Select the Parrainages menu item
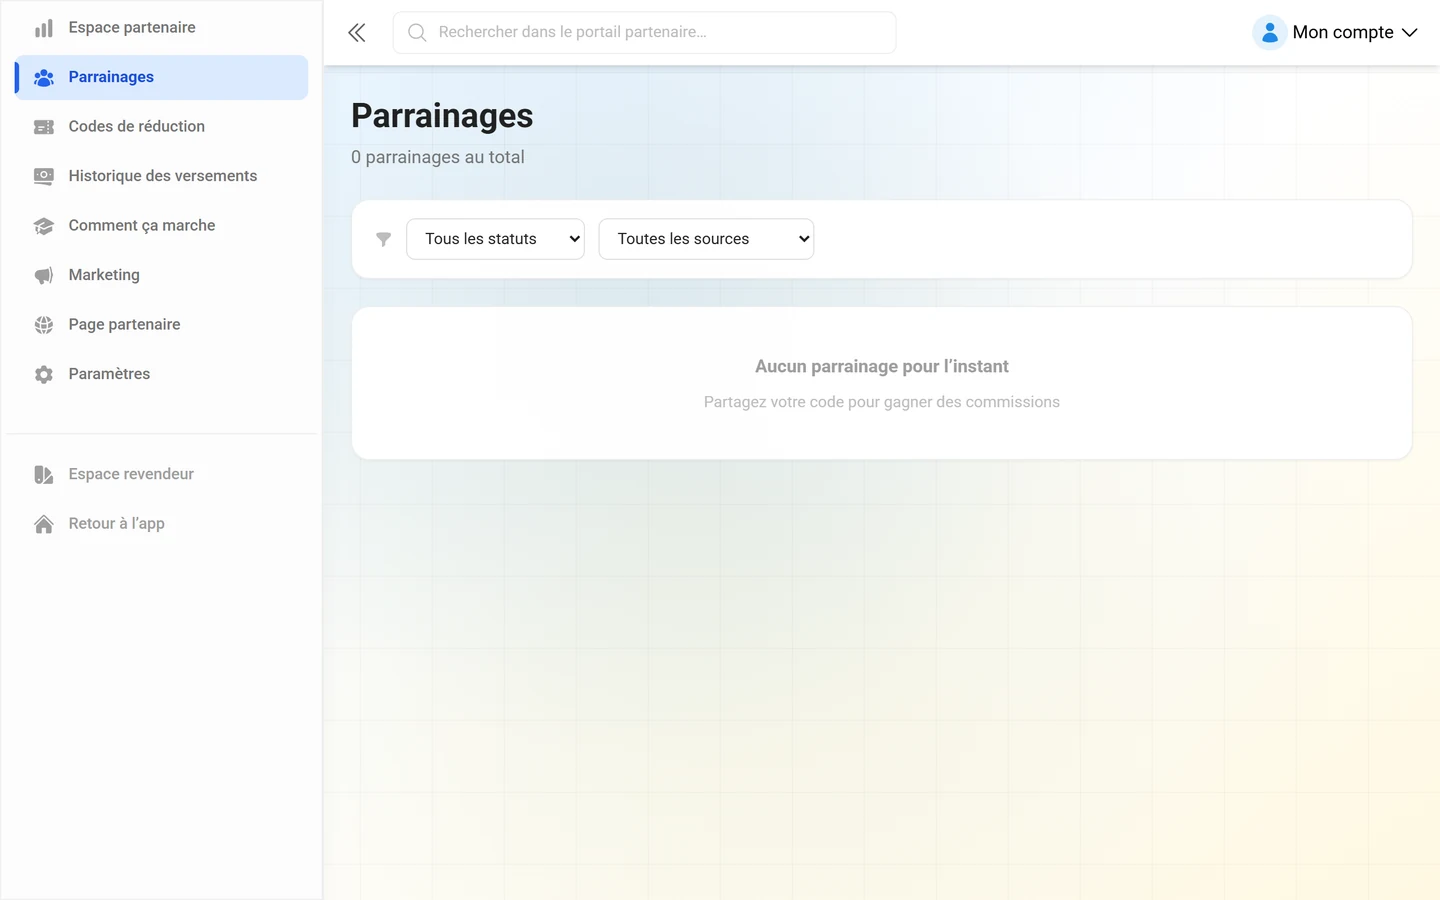This screenshot has width=1440, height=900. [x=161, y=77]
